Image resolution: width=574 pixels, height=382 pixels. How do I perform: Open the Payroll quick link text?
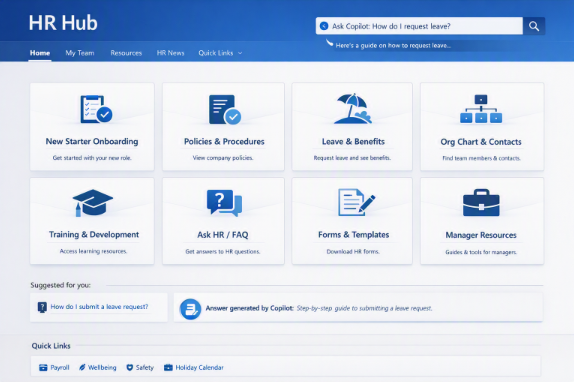(60, 367)
